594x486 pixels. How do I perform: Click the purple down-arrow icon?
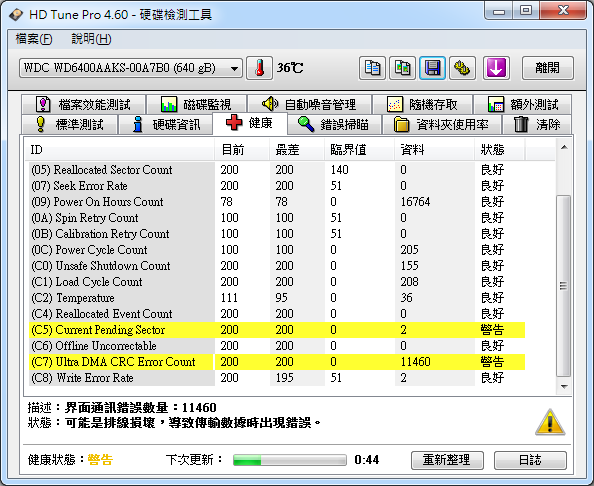496,68
